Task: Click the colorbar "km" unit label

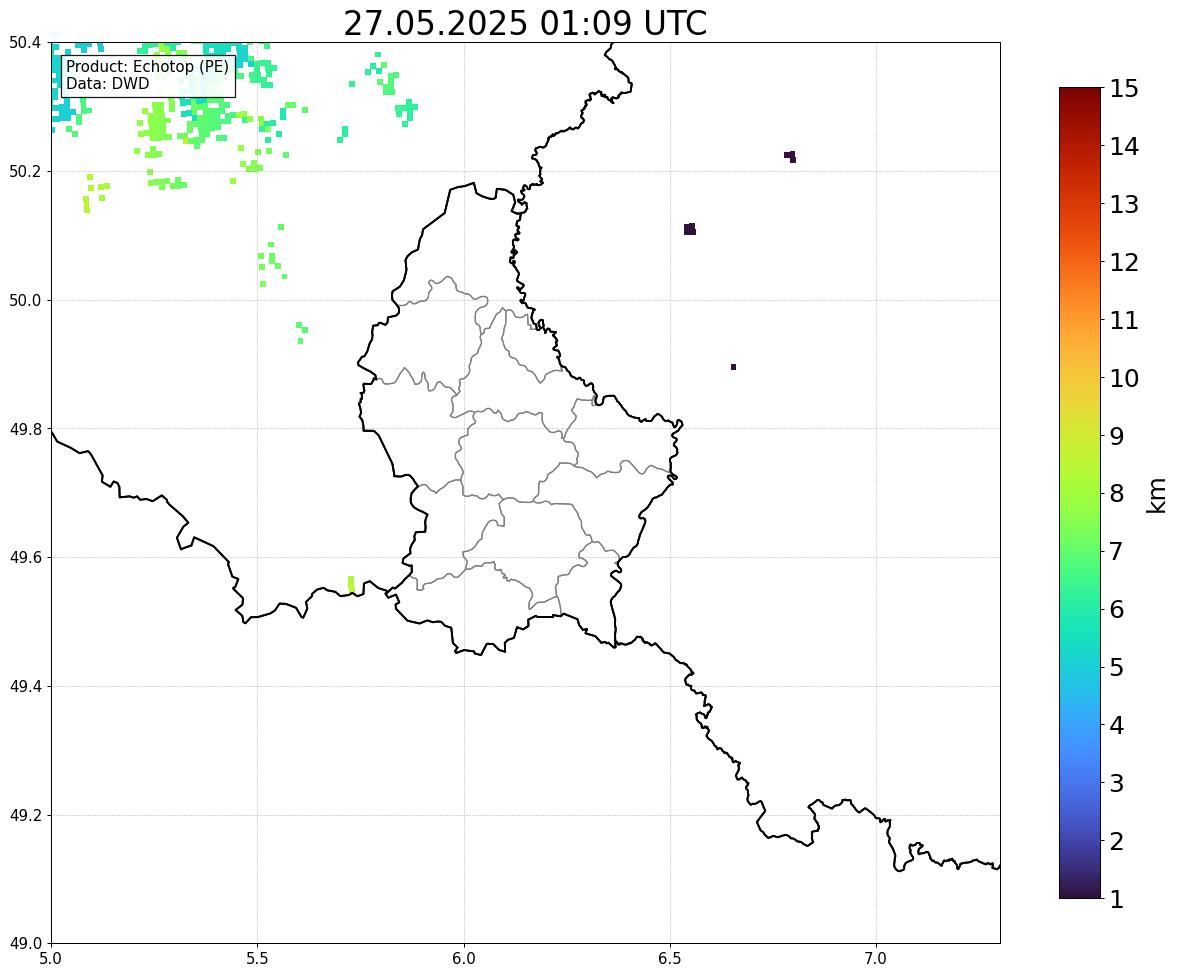Action: tap(1157, 496)
